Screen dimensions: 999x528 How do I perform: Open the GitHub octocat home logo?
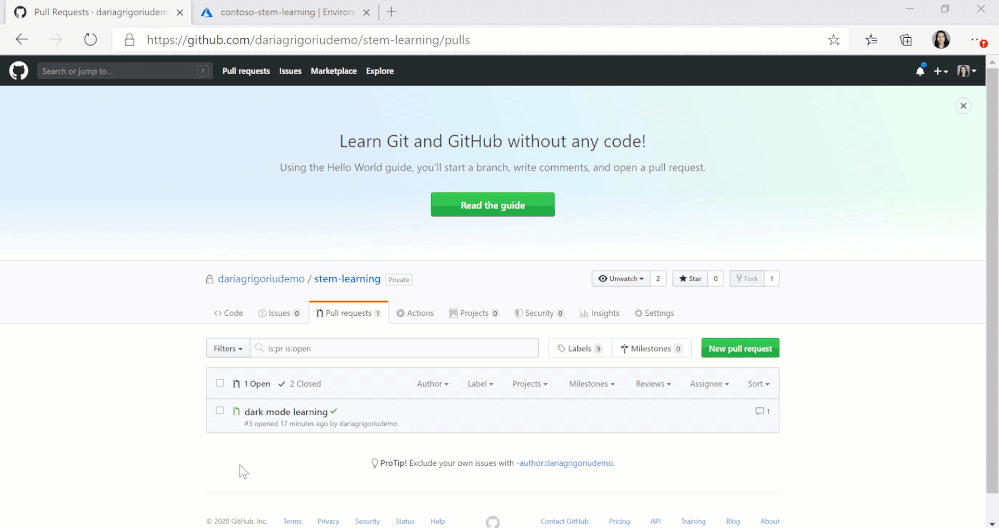(x=19, y=71)
